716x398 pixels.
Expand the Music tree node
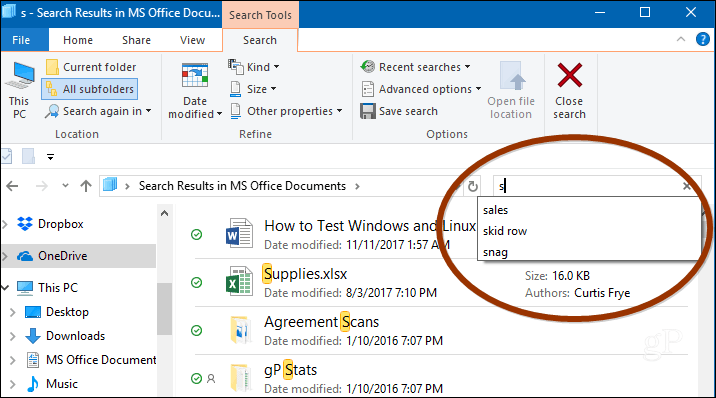point(13,384)
